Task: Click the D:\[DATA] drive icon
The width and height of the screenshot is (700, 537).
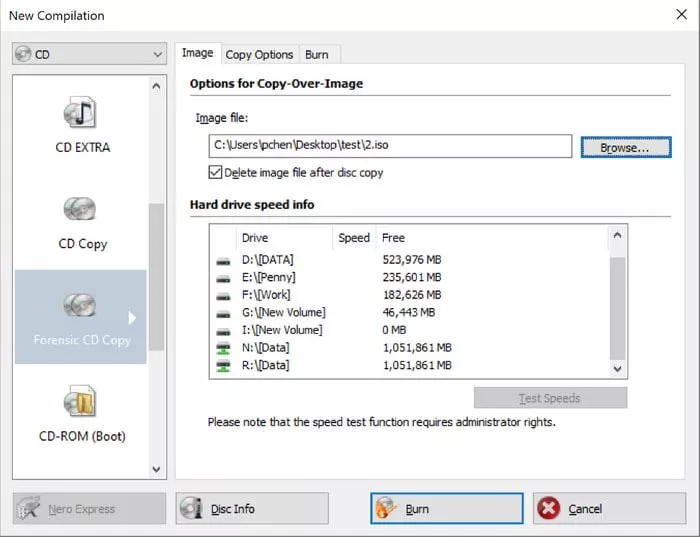Action: (x=222, y=261)
